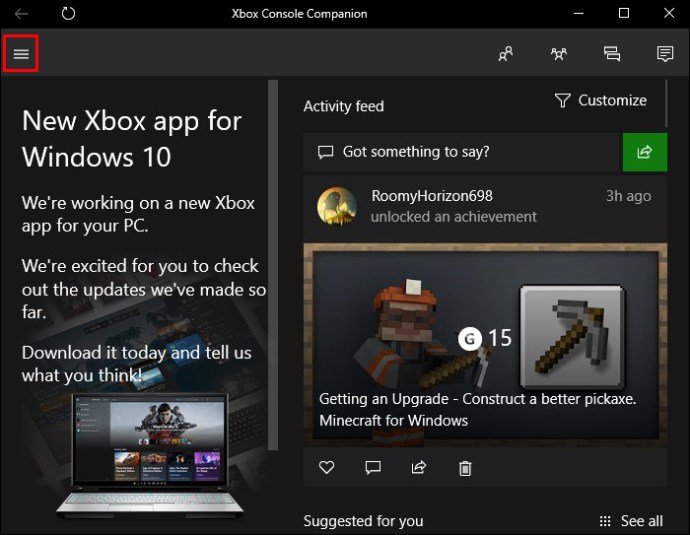The image size is (690, 535).
Task: Click the Minecraft for Windows game title
Action: 393,421
